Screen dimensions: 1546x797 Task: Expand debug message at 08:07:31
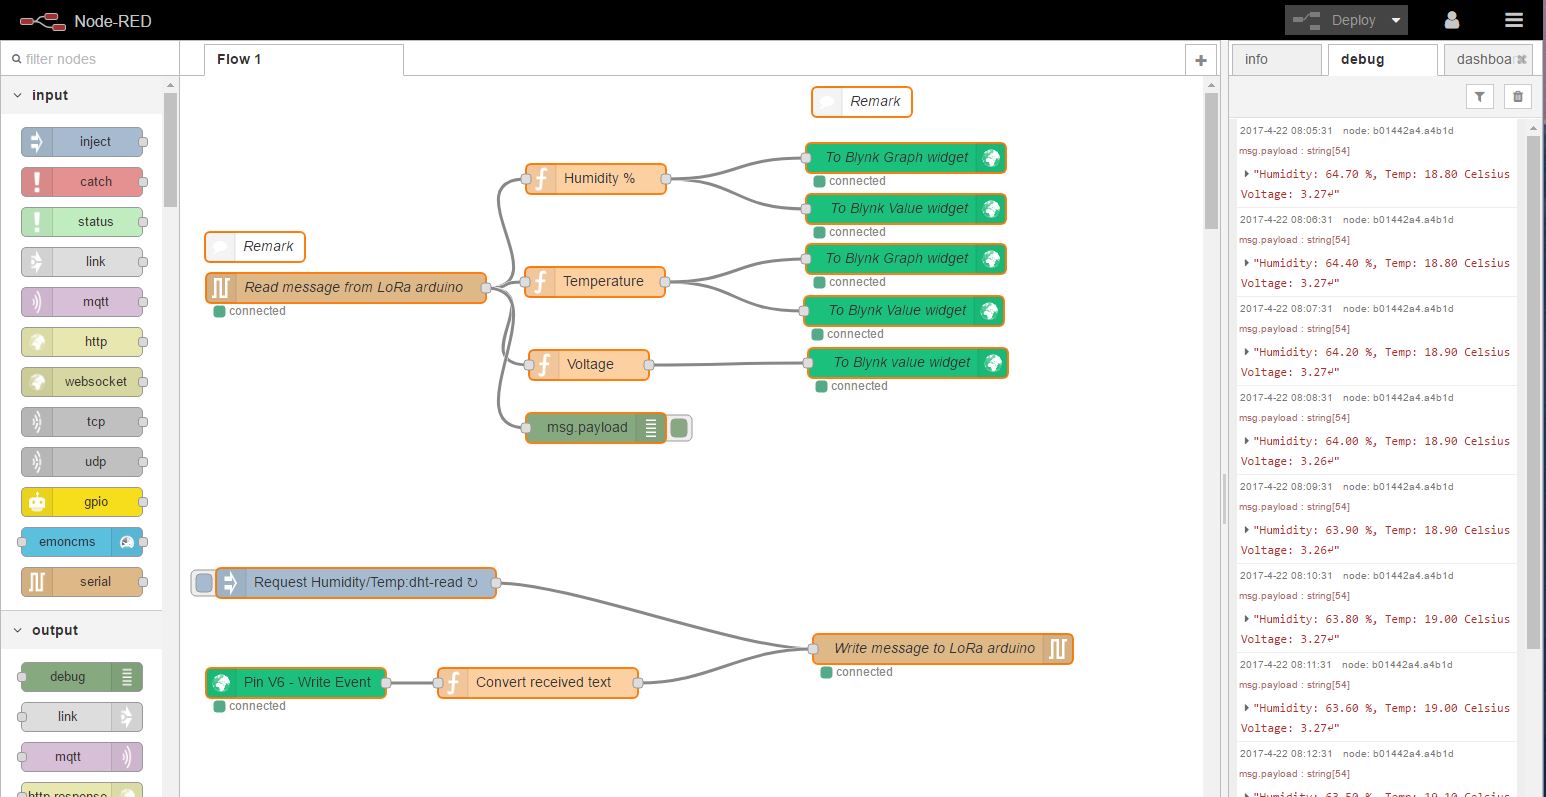click(1246, 352)
